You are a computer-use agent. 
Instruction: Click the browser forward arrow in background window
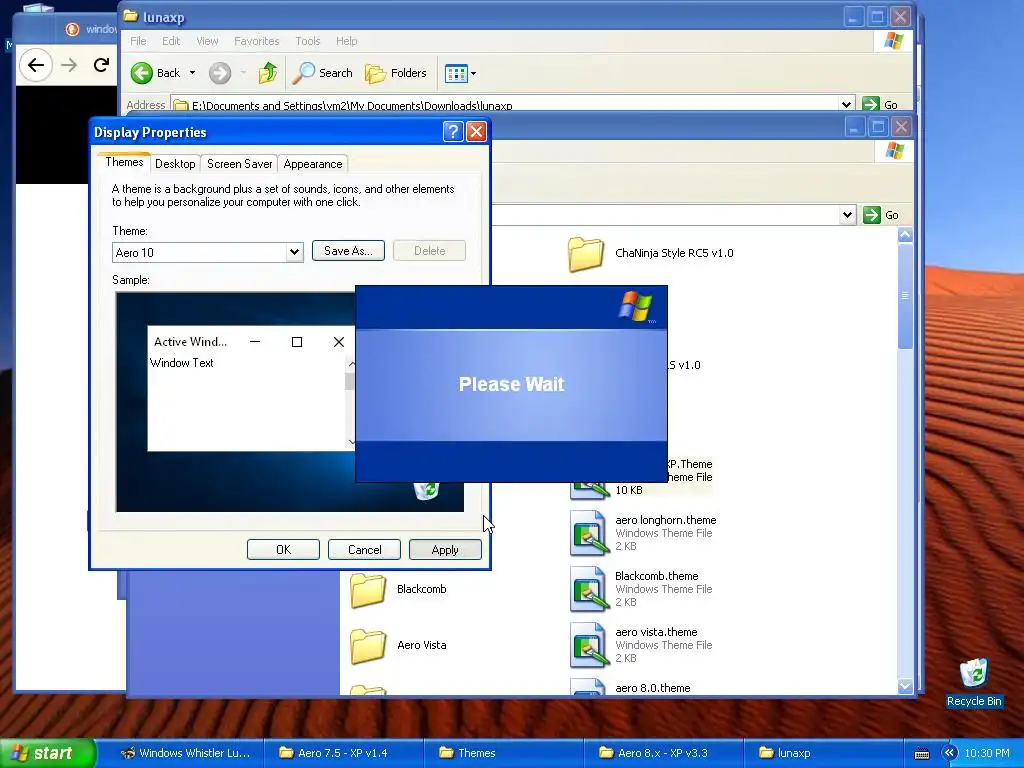click(x=69, y=65)
